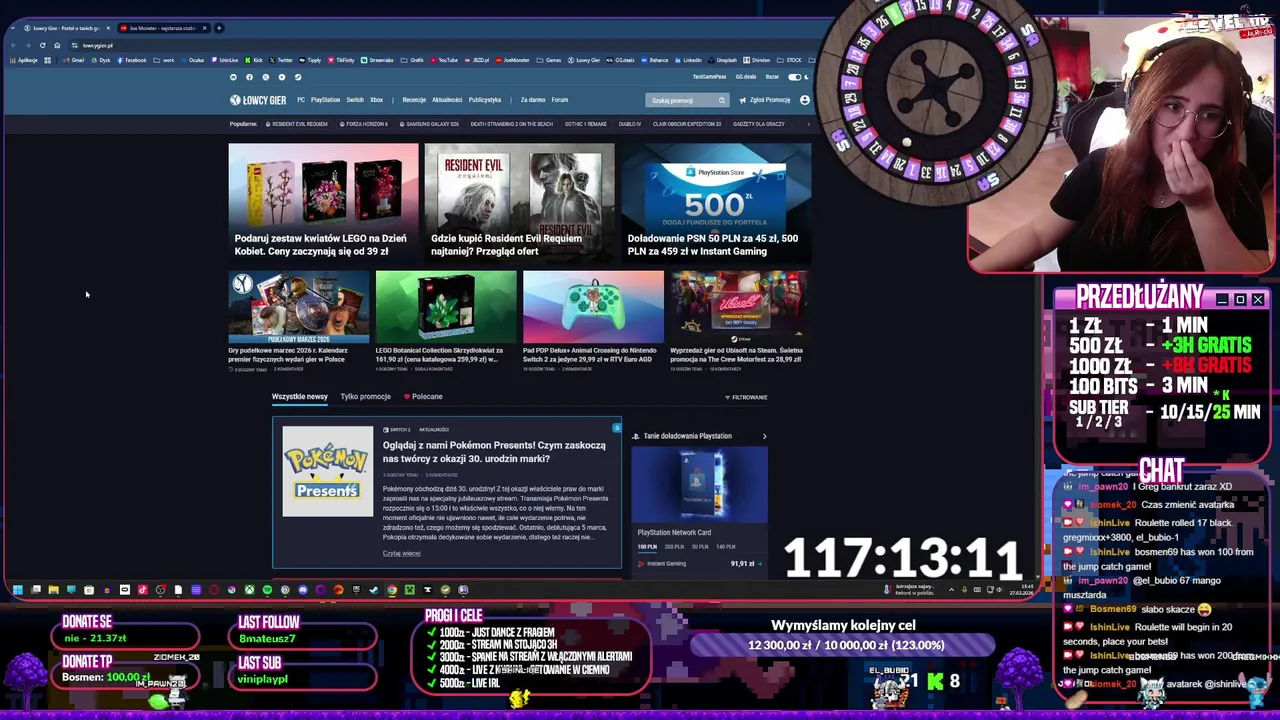Click the Czytaj więcej link

point(401,553)
